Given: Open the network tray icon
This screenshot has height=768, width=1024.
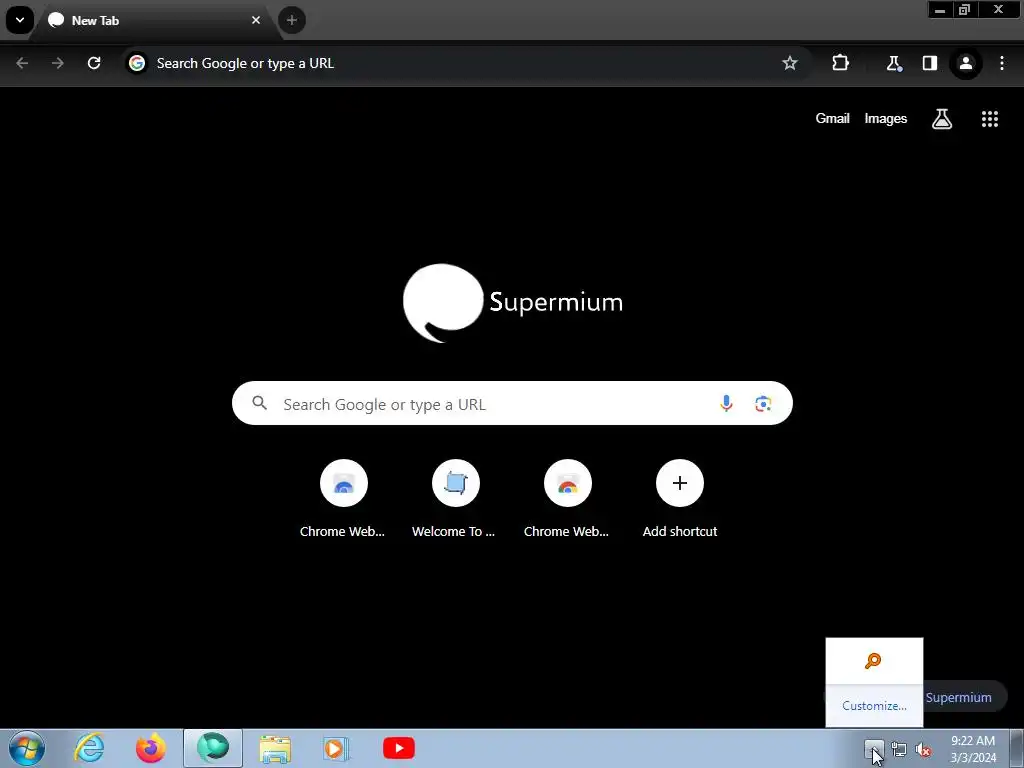Looking at the screenshot, I should 899,750.
